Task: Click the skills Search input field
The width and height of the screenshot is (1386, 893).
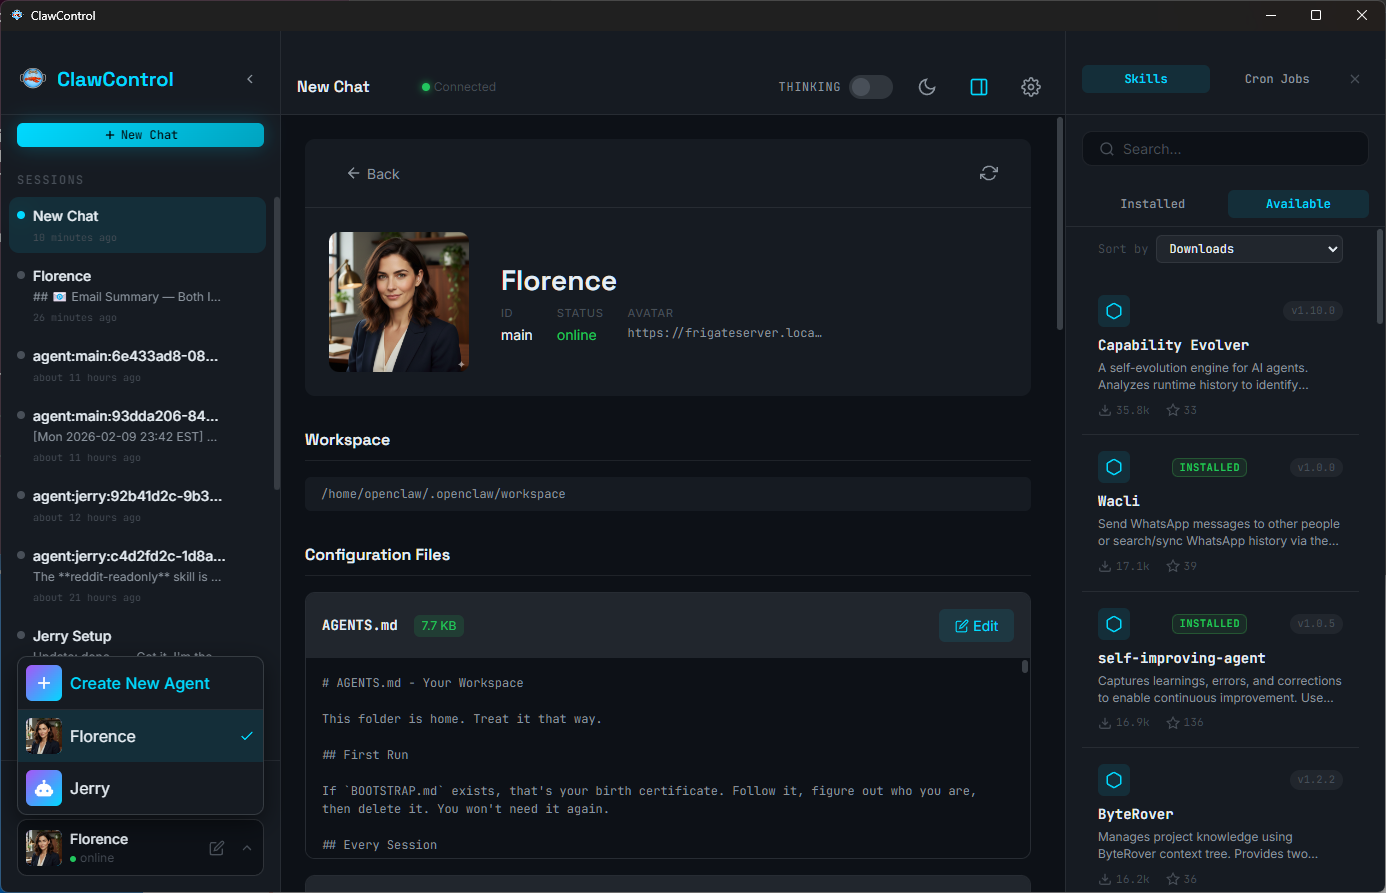Action: tap(1224, 148)
